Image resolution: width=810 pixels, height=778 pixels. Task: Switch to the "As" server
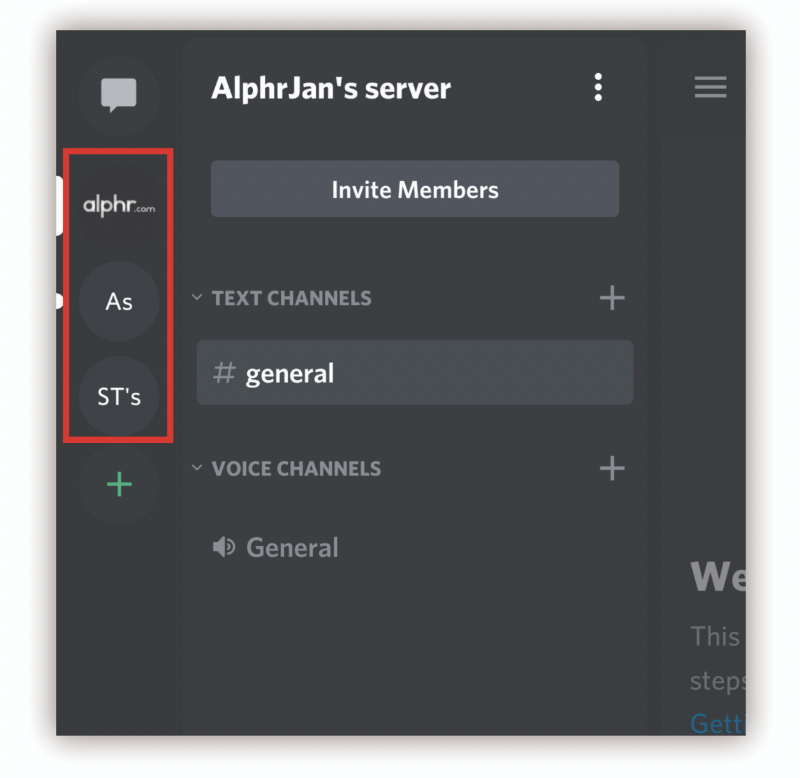119,301
